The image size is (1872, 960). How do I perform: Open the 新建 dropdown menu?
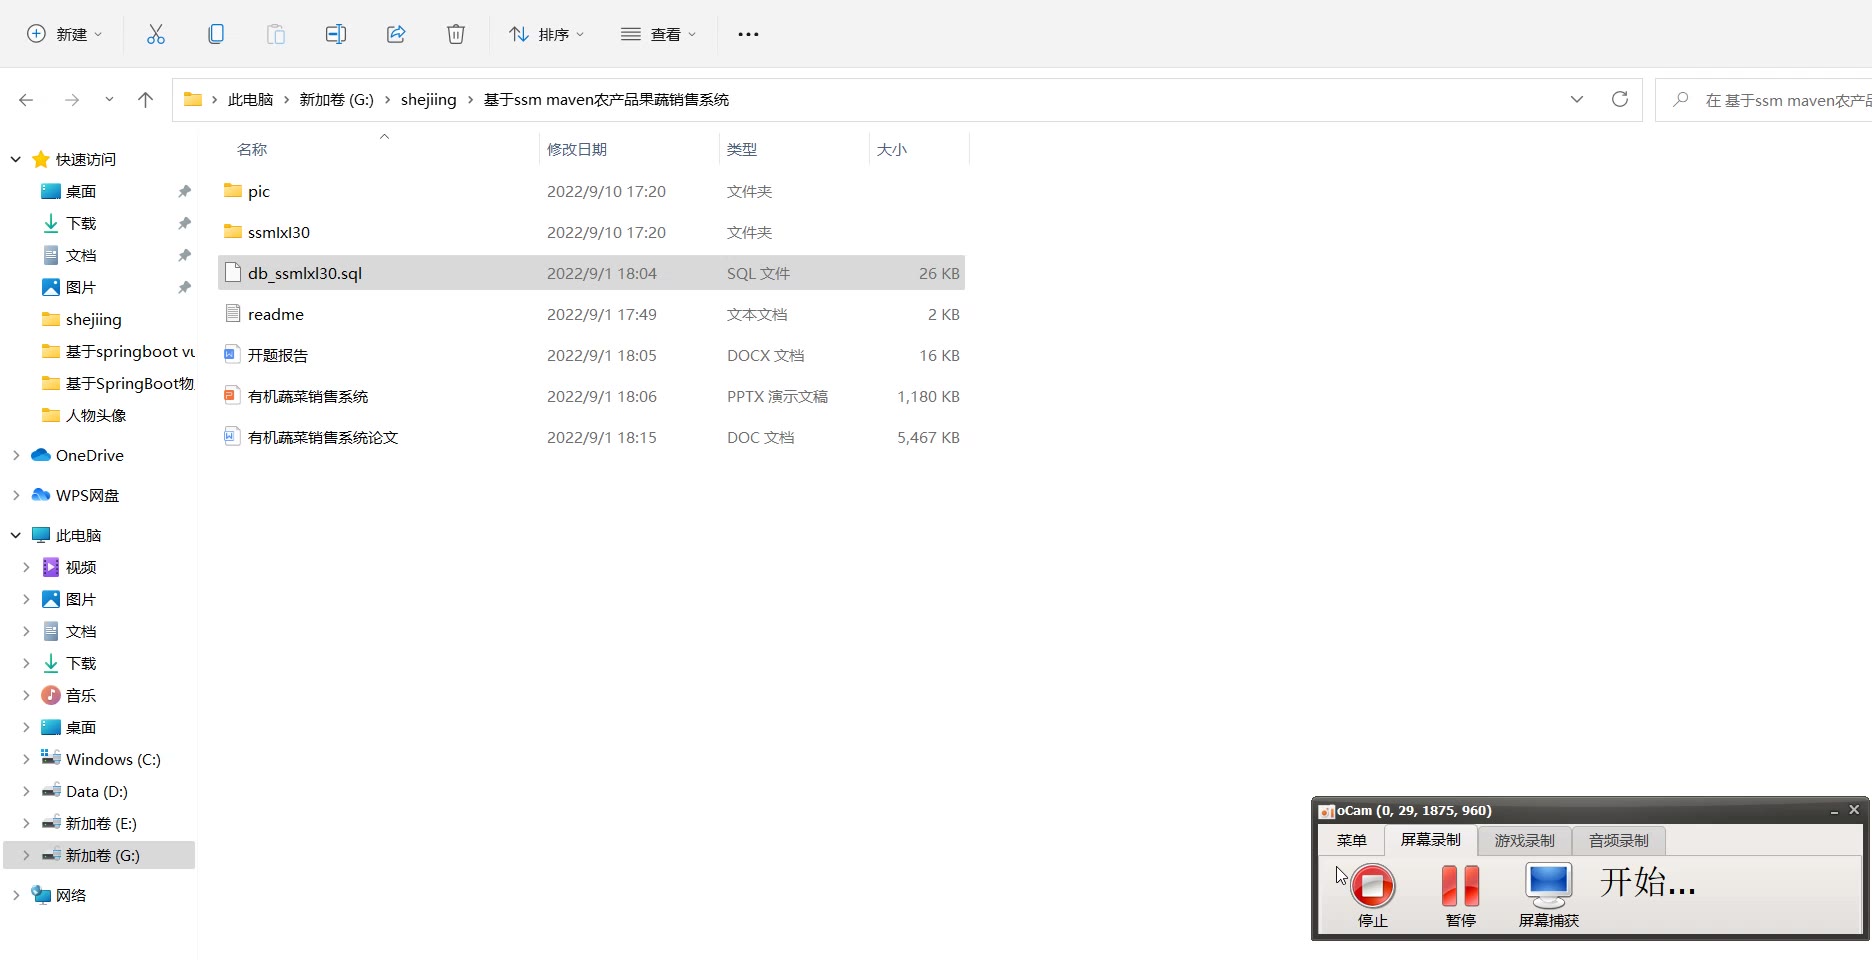click(64, 34)
